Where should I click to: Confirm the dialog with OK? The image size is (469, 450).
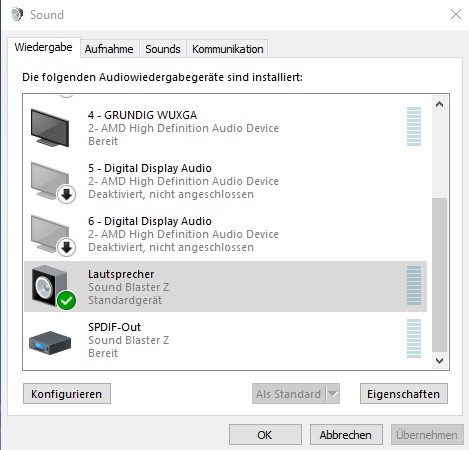[x=265, y=435]
